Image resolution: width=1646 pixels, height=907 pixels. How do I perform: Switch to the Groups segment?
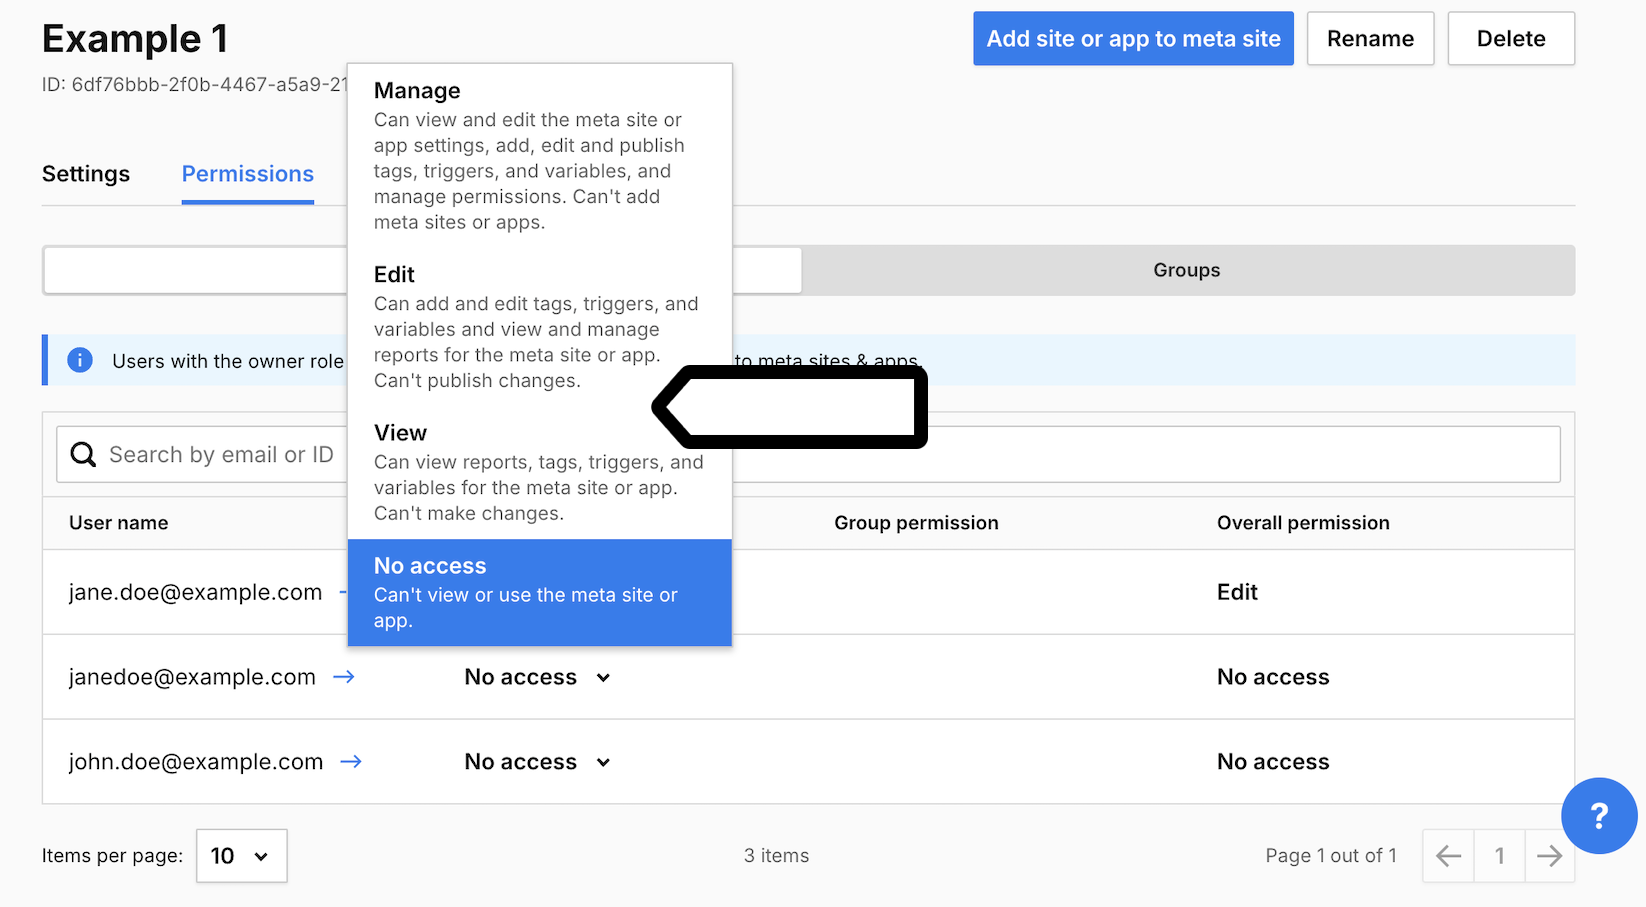[x=1187, y=270]
